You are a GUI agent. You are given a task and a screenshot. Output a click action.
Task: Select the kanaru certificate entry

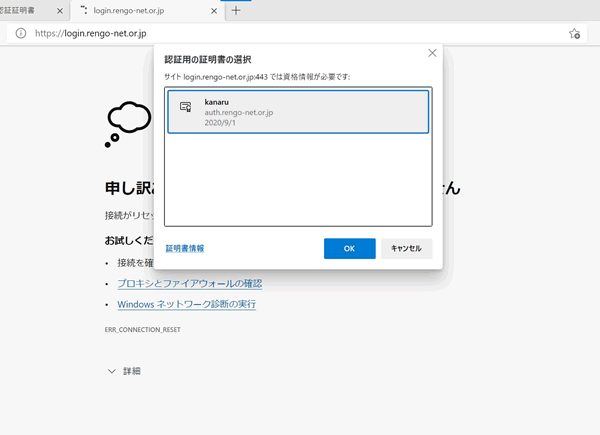(x=298, y=112)
